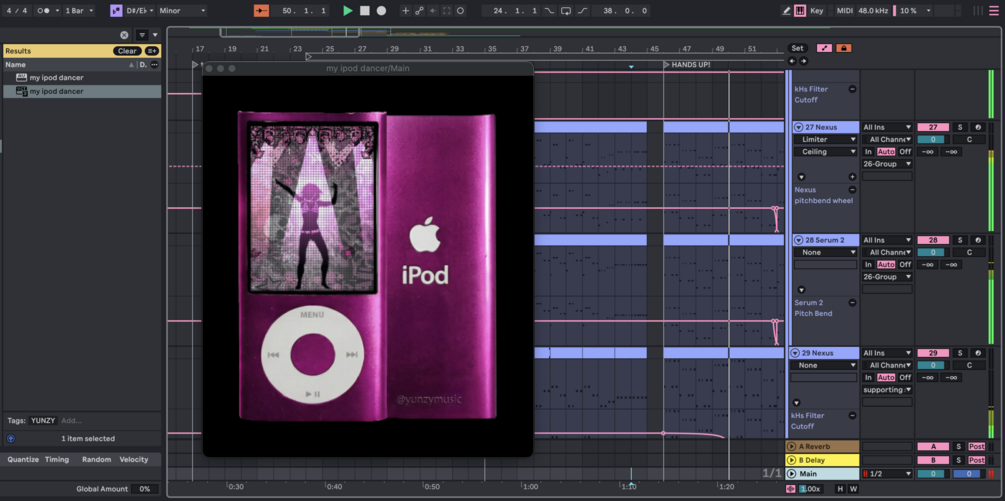This screenshot has height=501, width=1005.
Task: Toggle the Computer MIDI Keyboard icon
Action: pyautogui.click(x=800, y=11)
